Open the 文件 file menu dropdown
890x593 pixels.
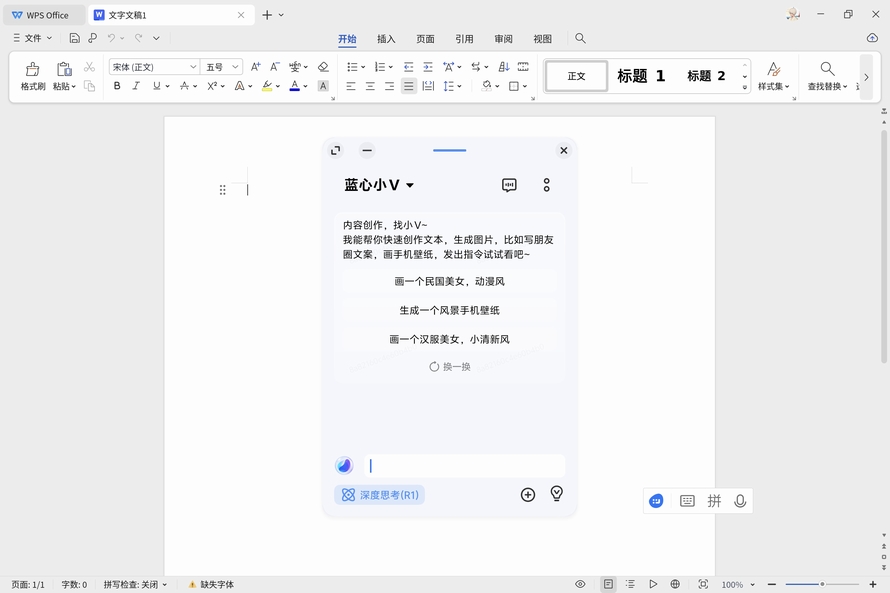pyautogui.click(x=33, y=38)
